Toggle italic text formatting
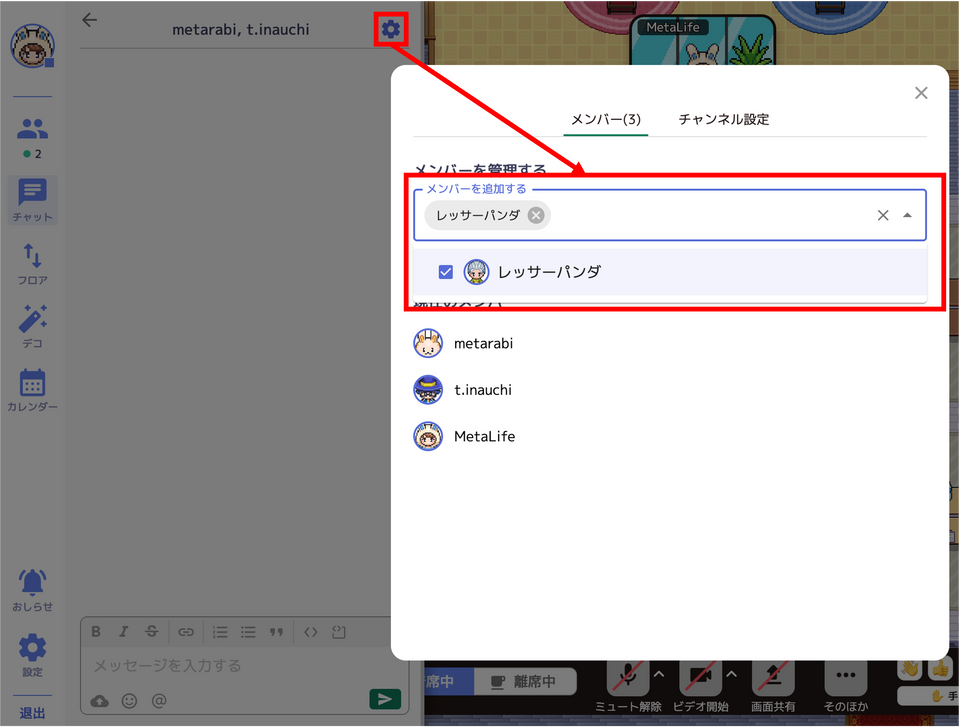 pyautogui.click(x=124, y=631)
